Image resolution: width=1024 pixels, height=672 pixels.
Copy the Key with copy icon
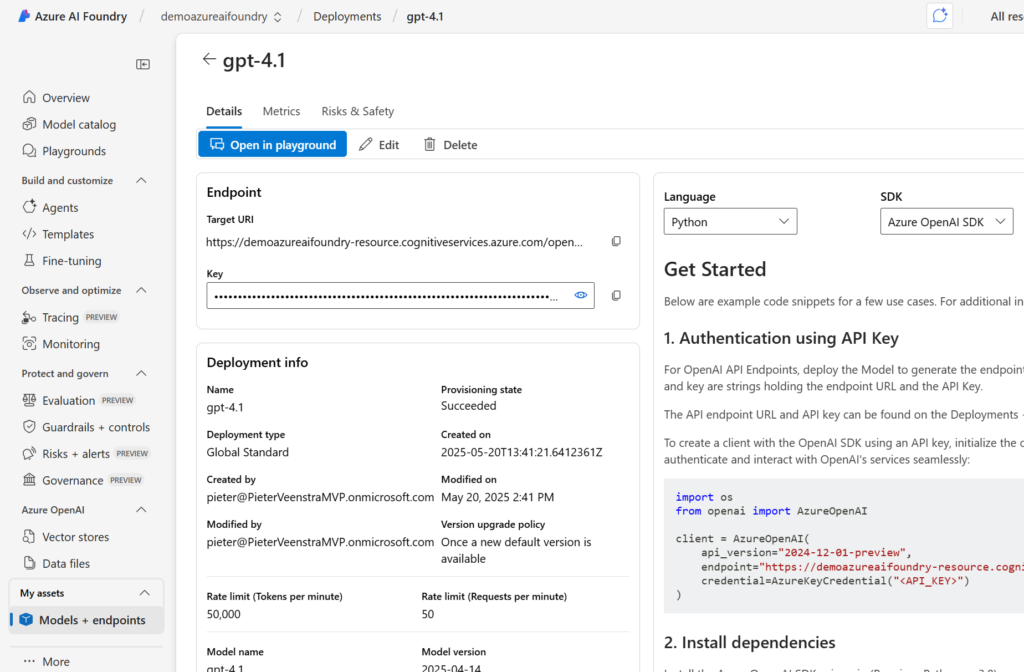pos(616,296)
